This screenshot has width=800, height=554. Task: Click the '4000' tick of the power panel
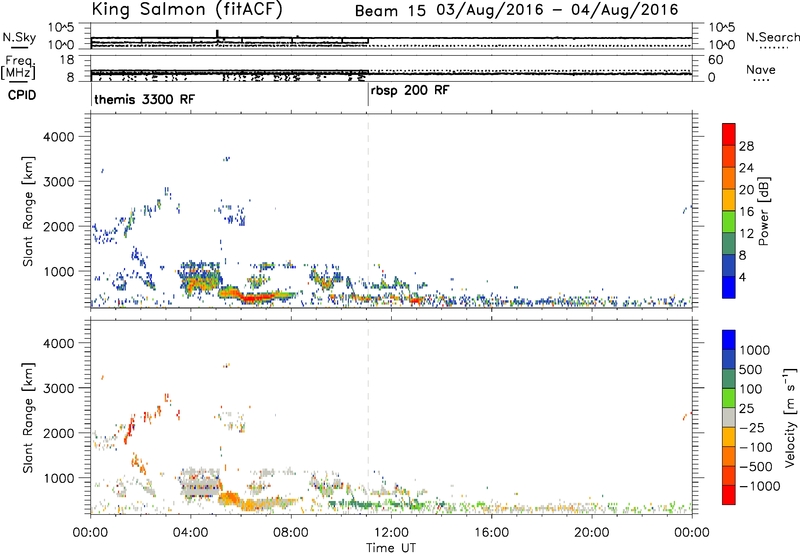[59, 137]
